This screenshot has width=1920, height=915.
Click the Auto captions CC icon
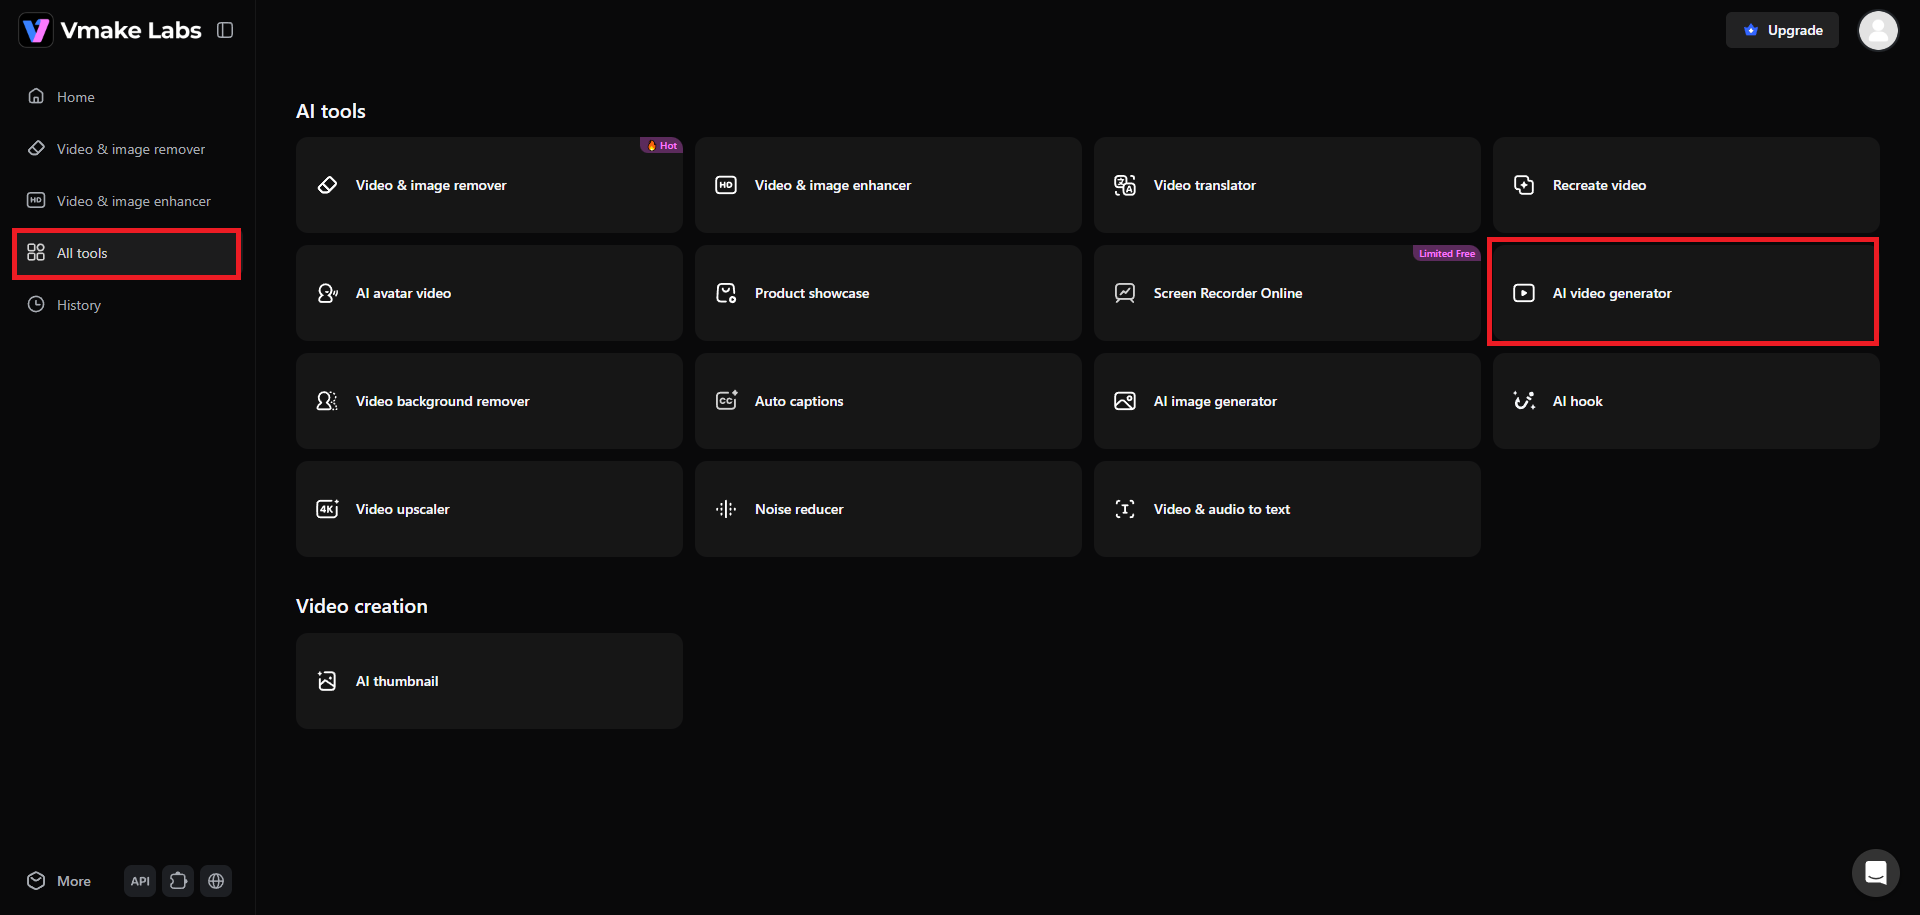[726, 401]
